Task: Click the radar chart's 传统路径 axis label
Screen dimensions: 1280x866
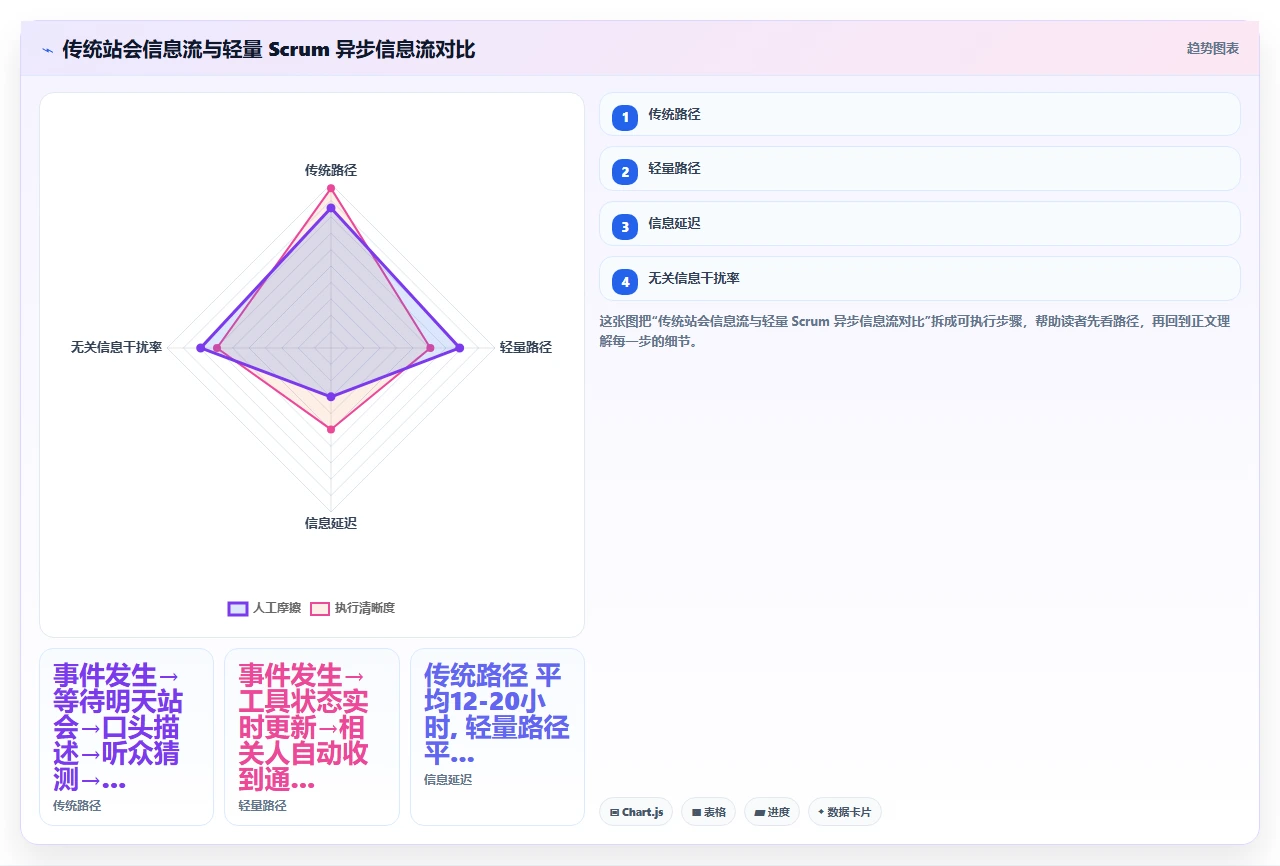Action: pyautogui.click(x=331, y=170)
